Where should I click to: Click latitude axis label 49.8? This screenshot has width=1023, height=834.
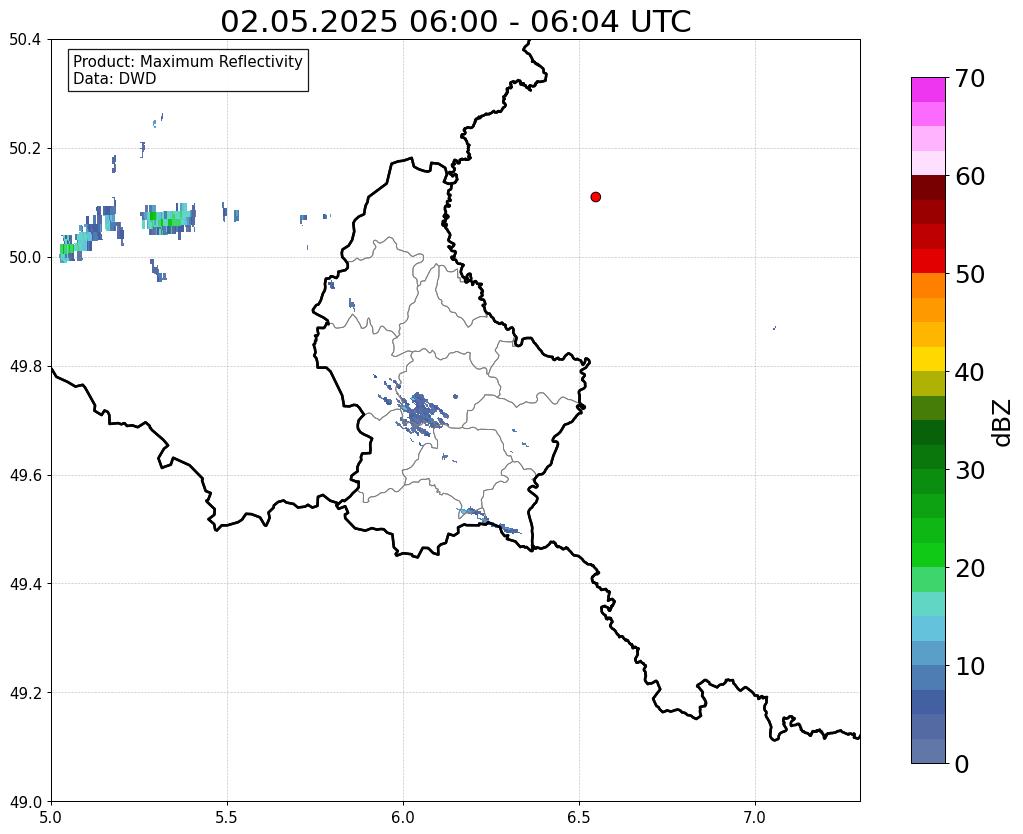click(x=25, y=367)
